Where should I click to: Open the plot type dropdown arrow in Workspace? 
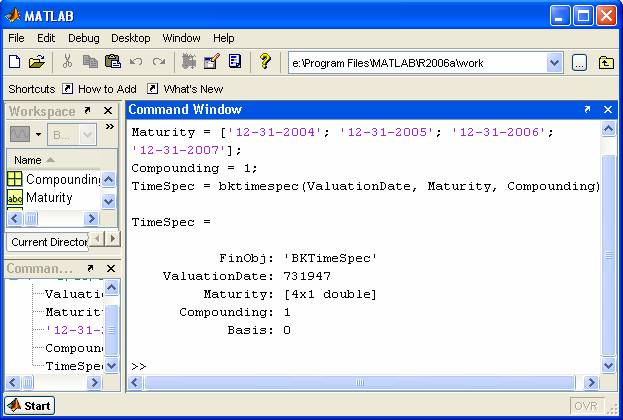click(39, 134)
